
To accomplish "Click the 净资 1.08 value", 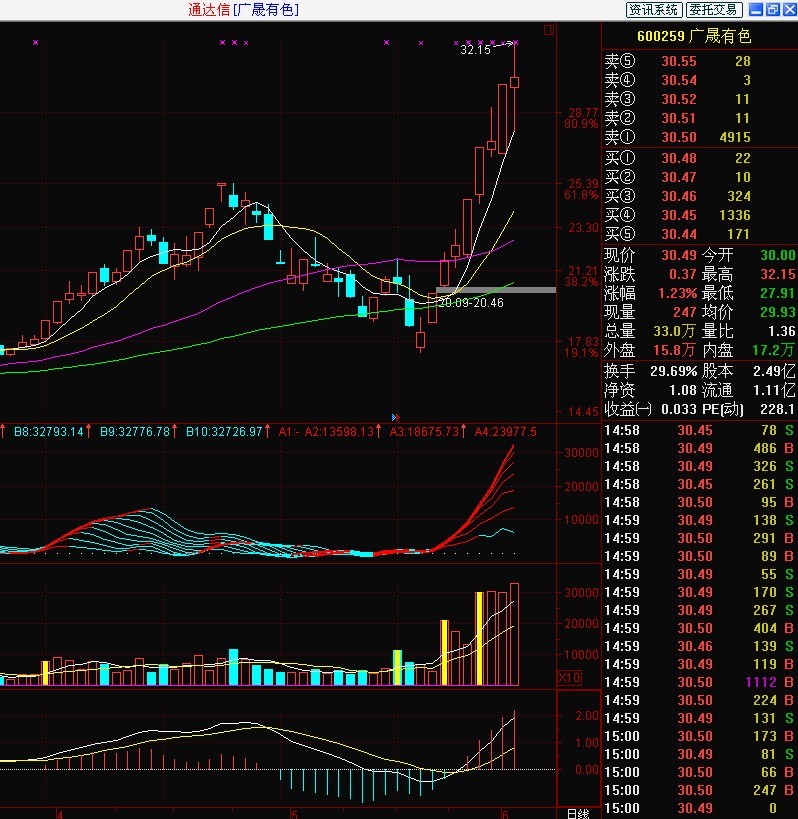I will click(683, 390).
